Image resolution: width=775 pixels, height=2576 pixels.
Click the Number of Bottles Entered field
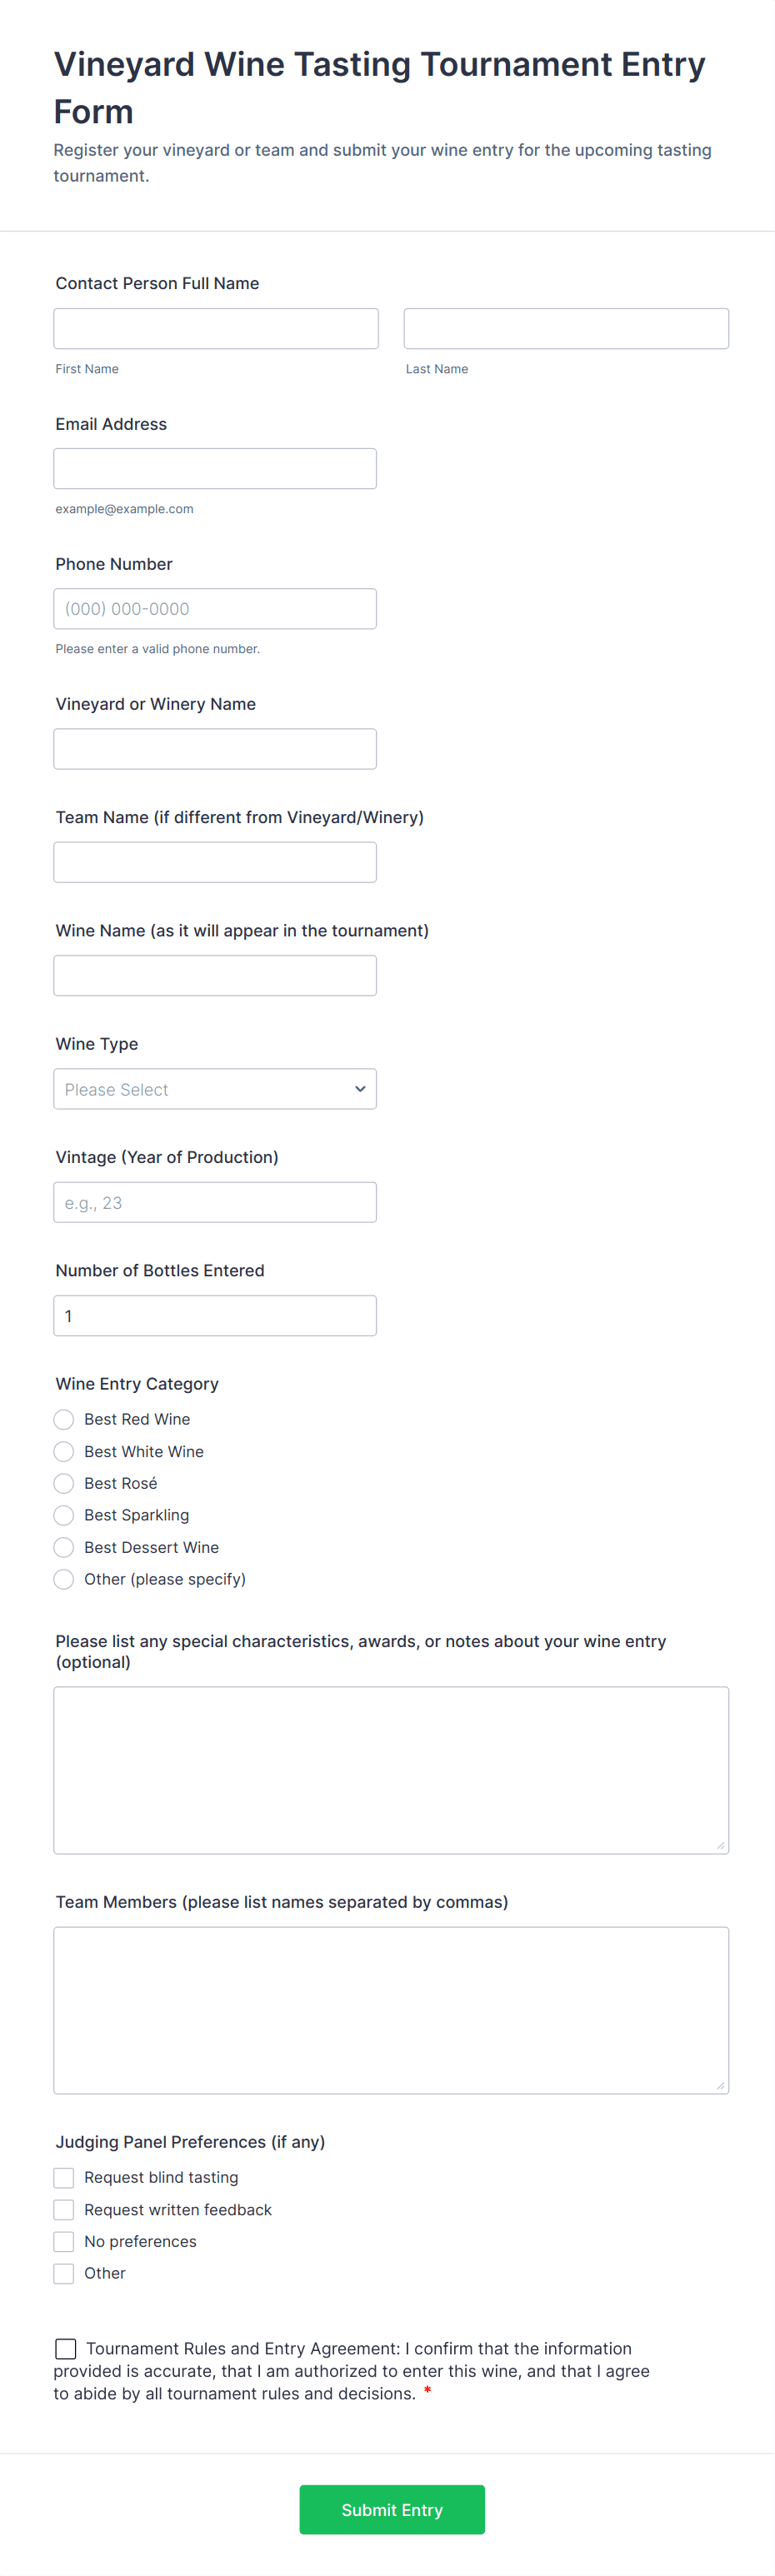click(x=215, y=1316)
